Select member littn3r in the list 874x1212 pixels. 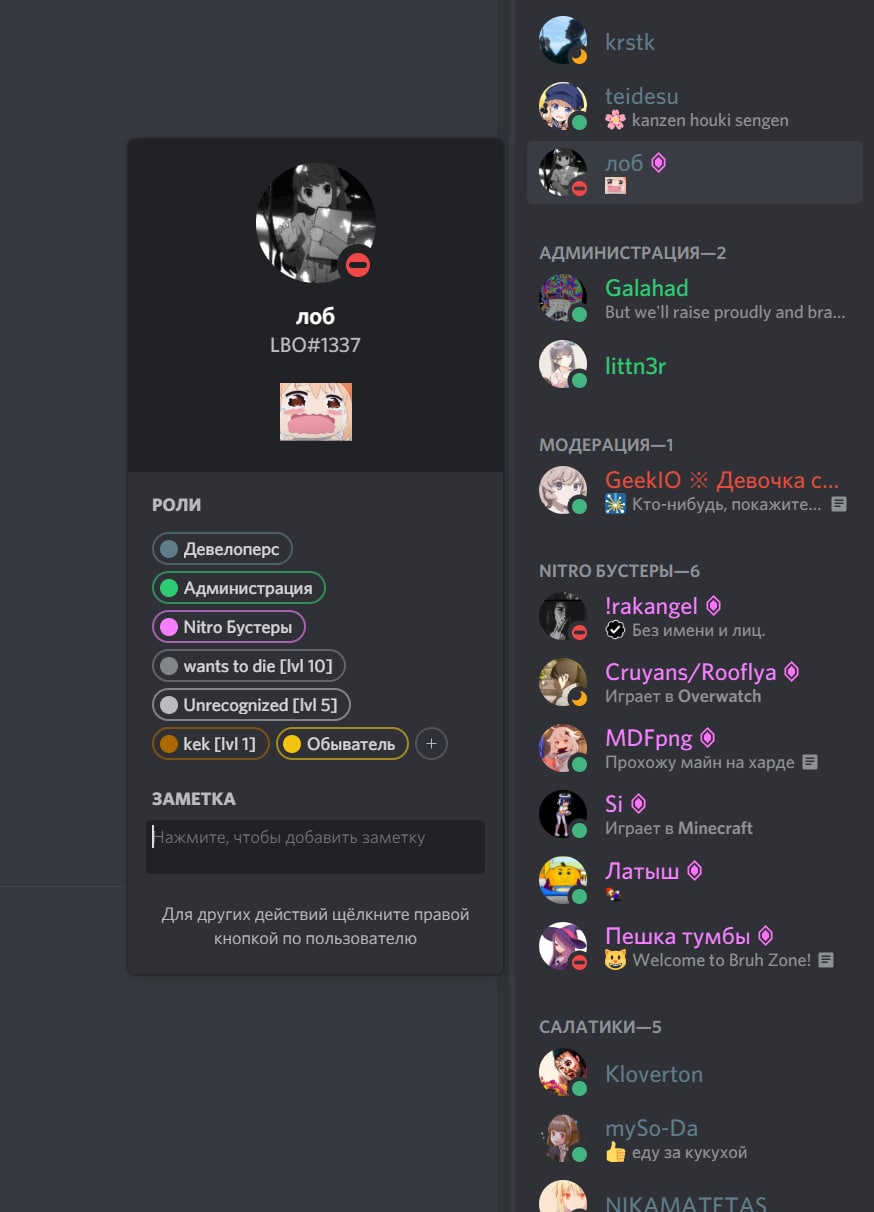pyautogui.click(x=695, y=365)
